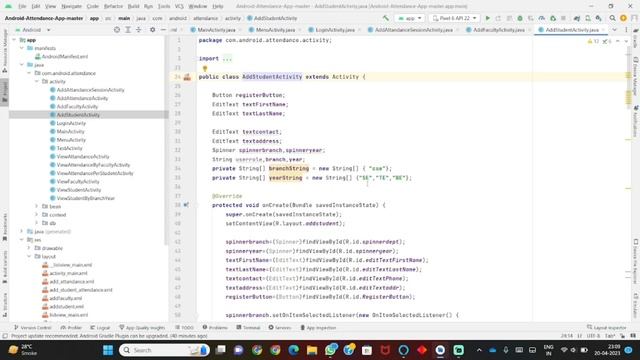Click override gutter icon beside onCreate
The height and width of the screenshot is (360, 640).
pos(186,205)
